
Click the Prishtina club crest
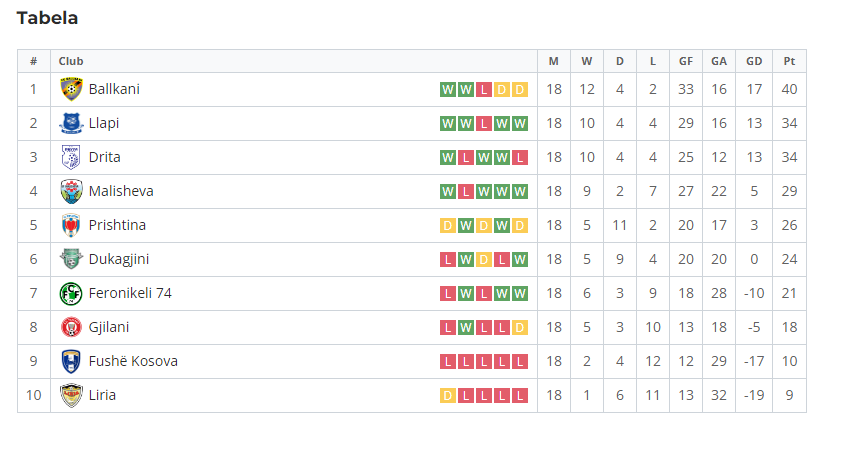click(x=71, y=225)
